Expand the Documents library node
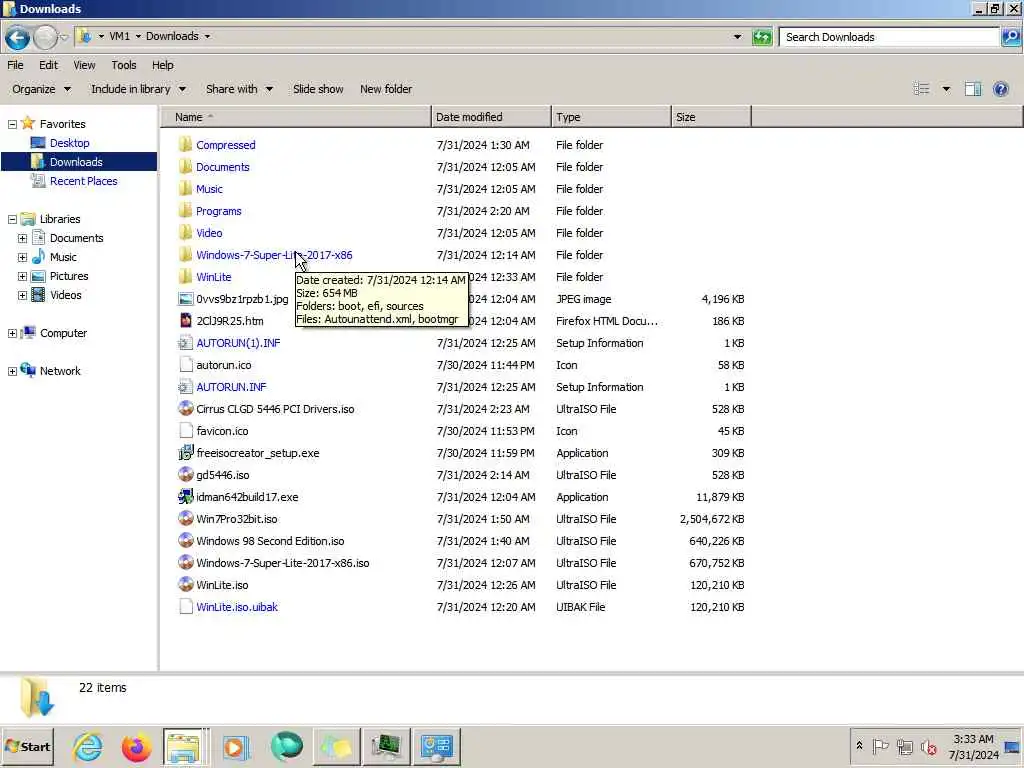The height and width of the screenshot is (768, 1024). point(22,238)
